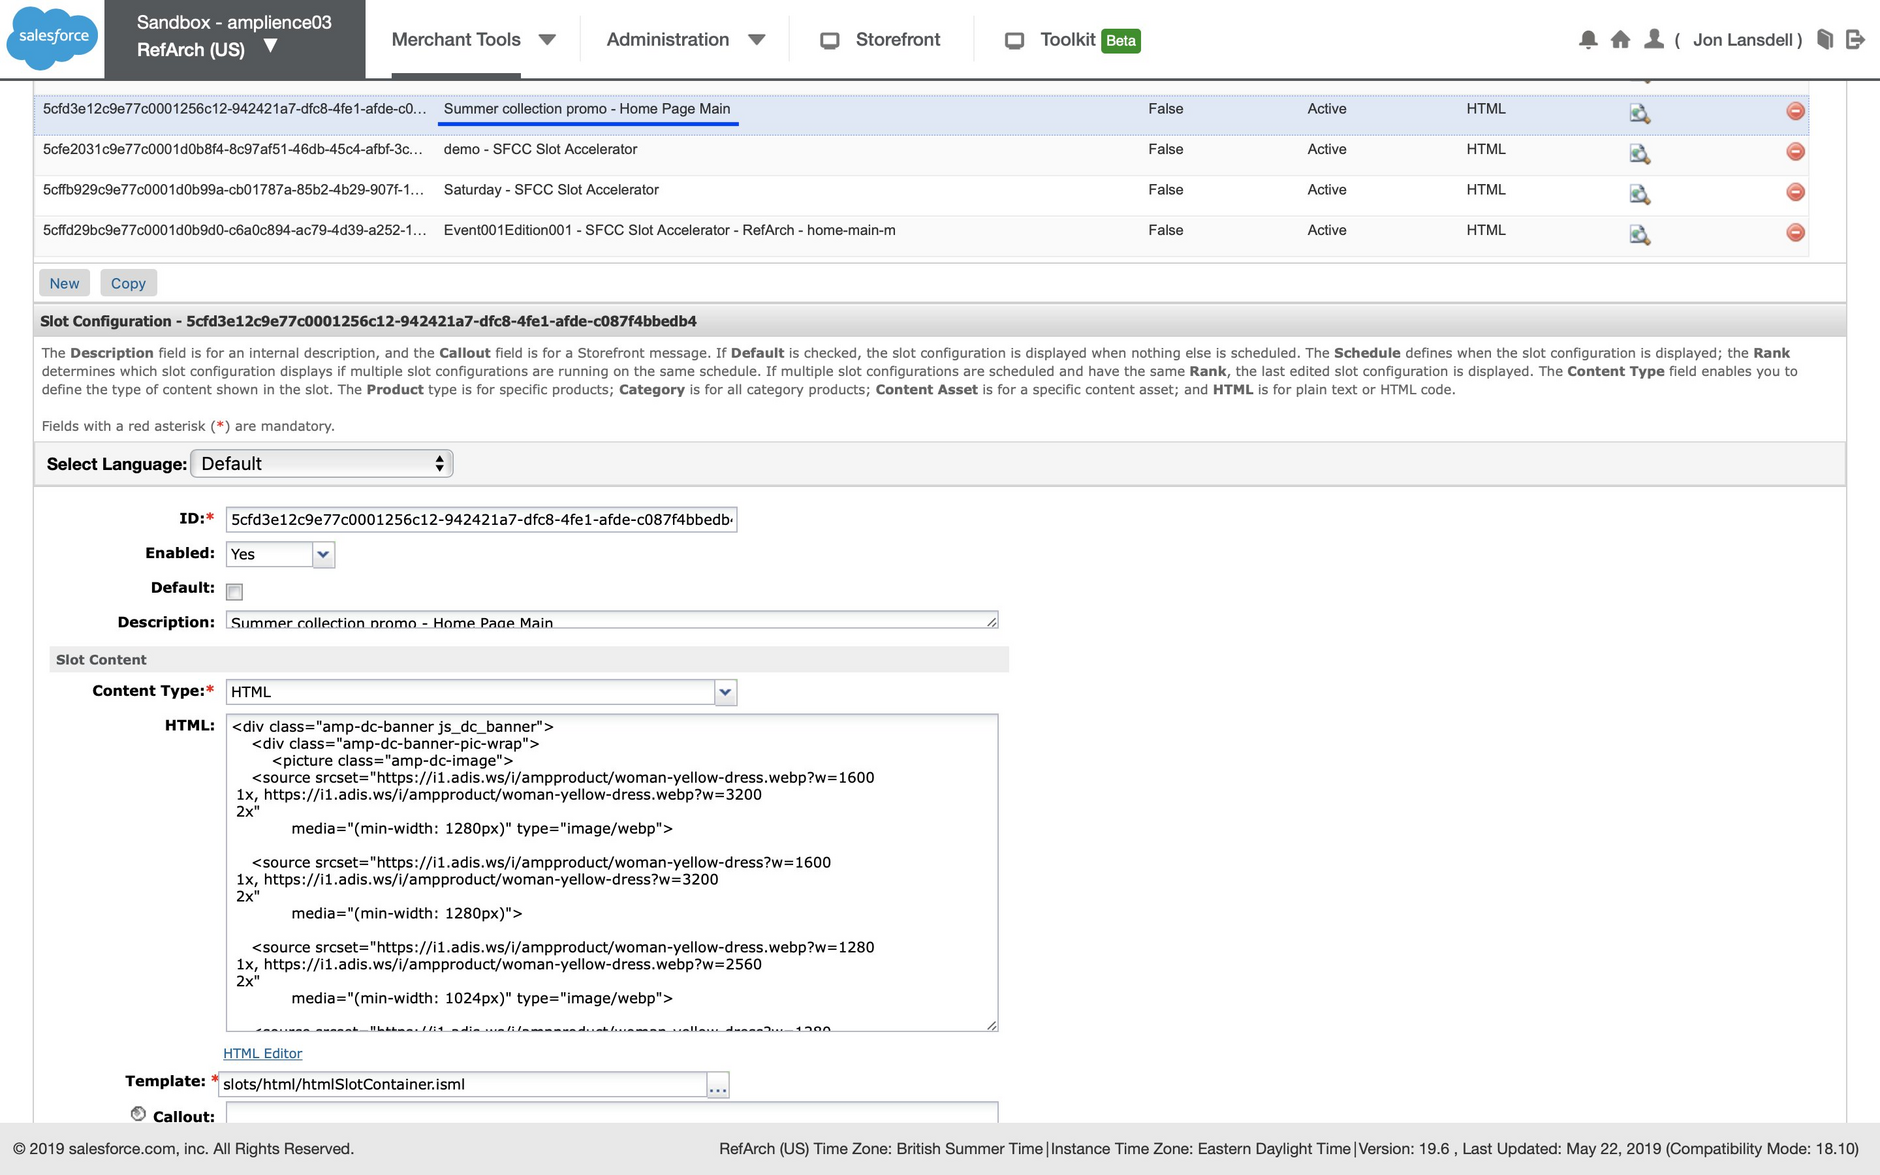Delete the Saturday - SFCC Slot Accelerator row

point(1796,191)
